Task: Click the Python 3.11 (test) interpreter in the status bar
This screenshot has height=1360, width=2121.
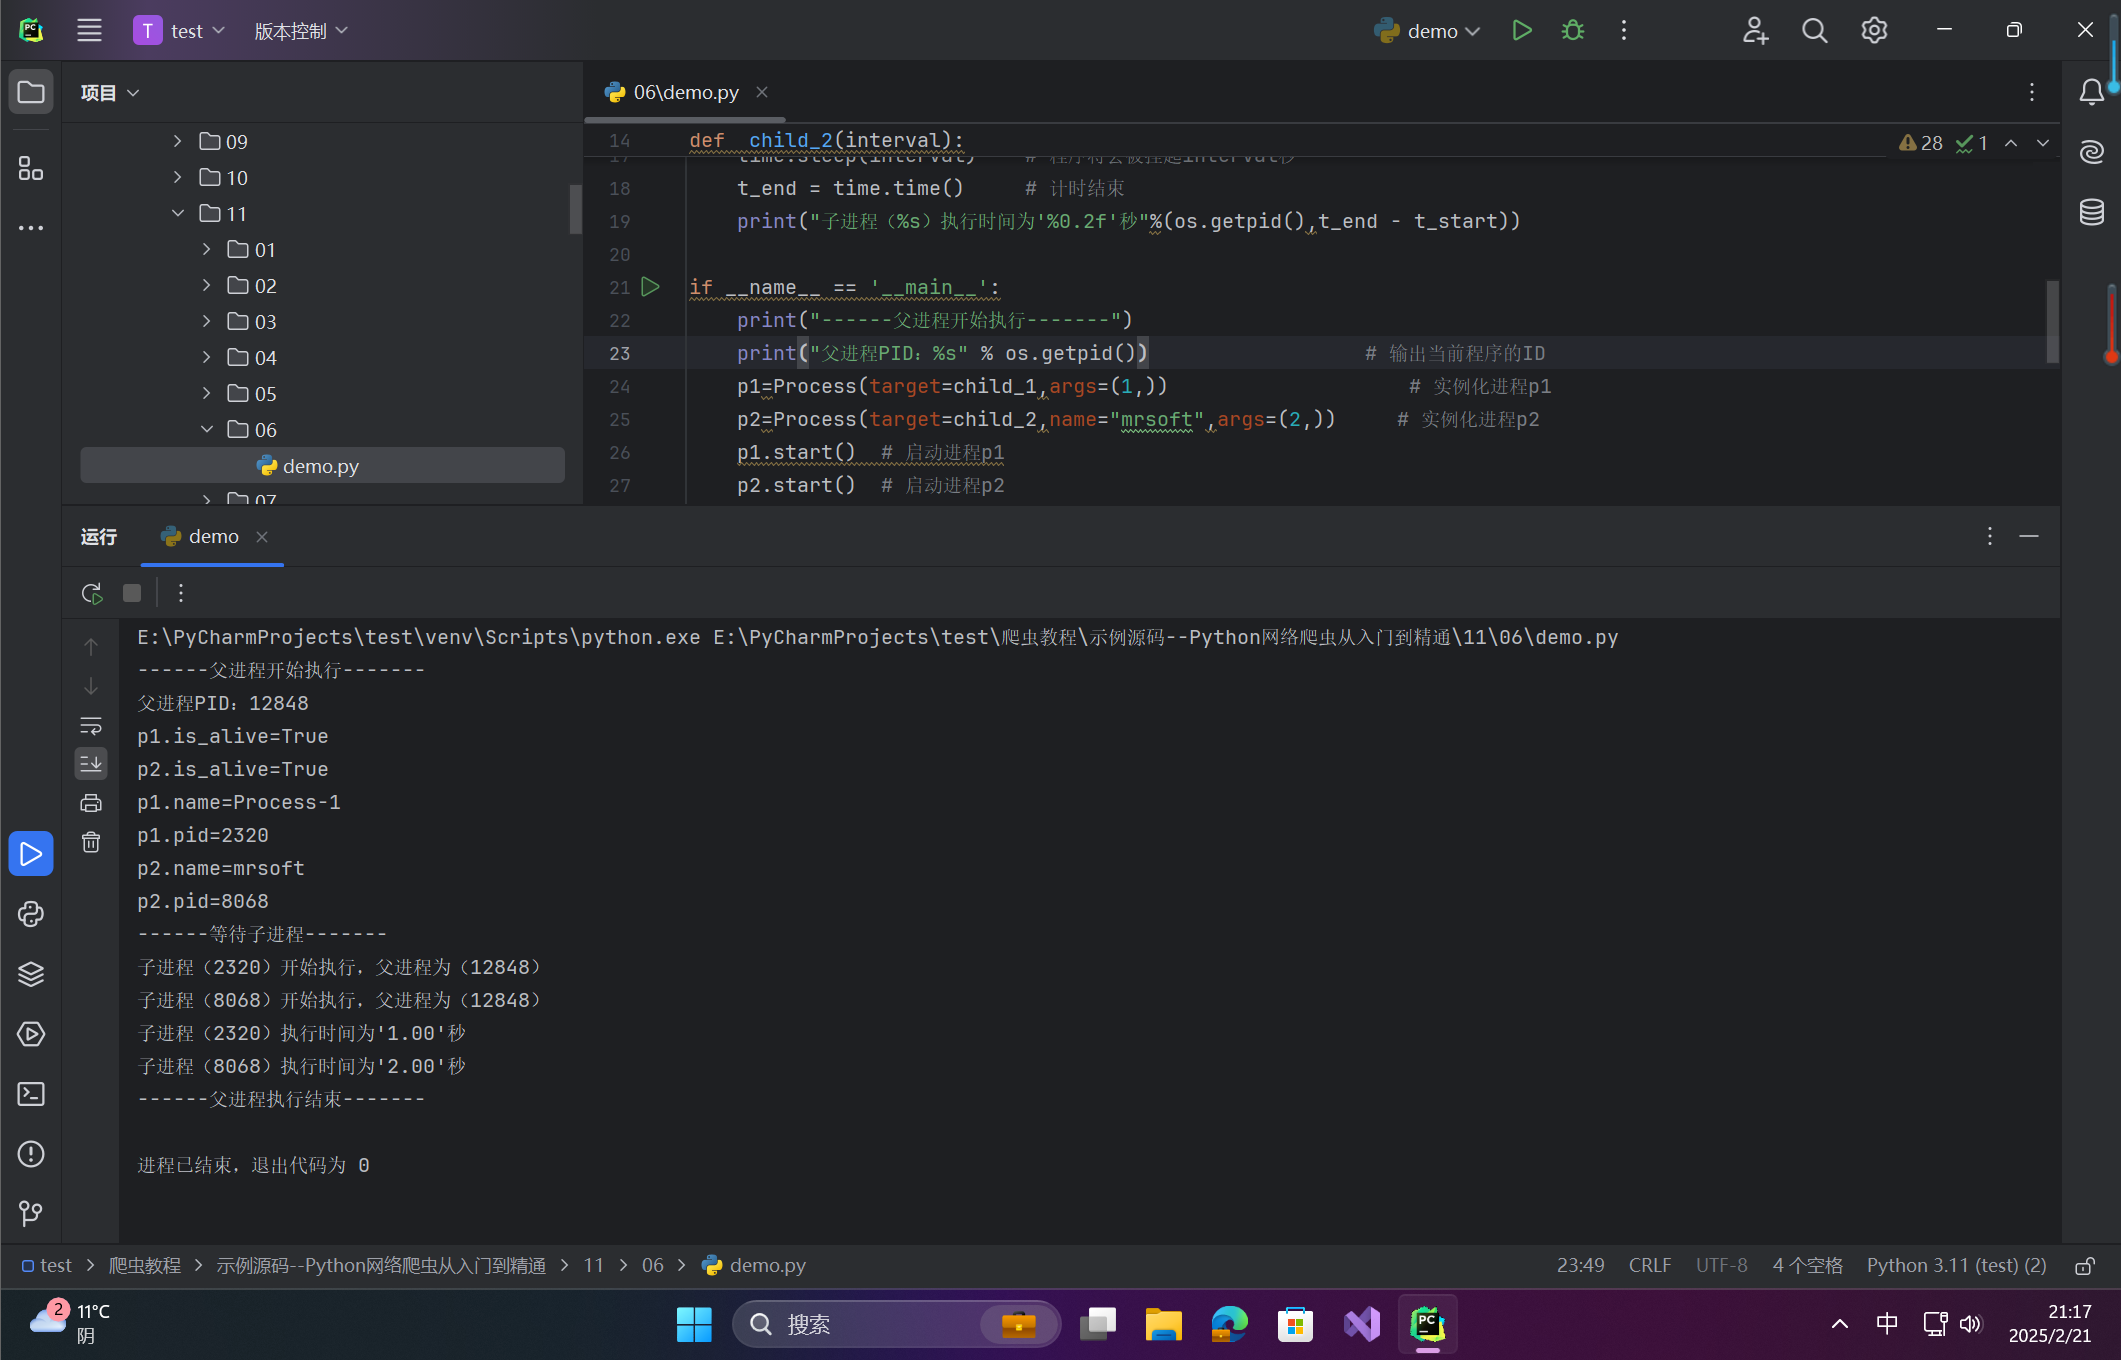Action: pos(1956,1266)
